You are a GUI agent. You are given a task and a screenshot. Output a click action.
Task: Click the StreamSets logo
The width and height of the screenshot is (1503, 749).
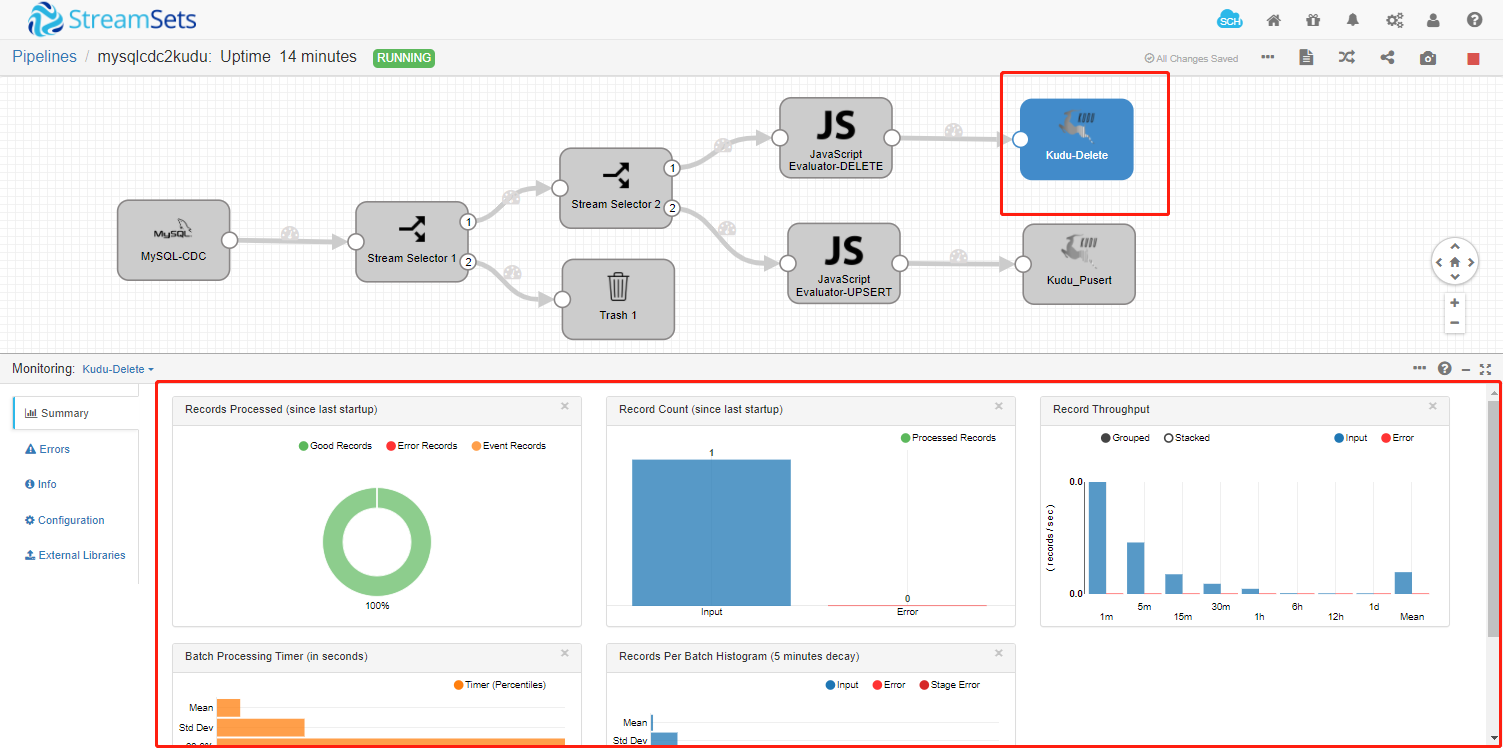(112, 19)
